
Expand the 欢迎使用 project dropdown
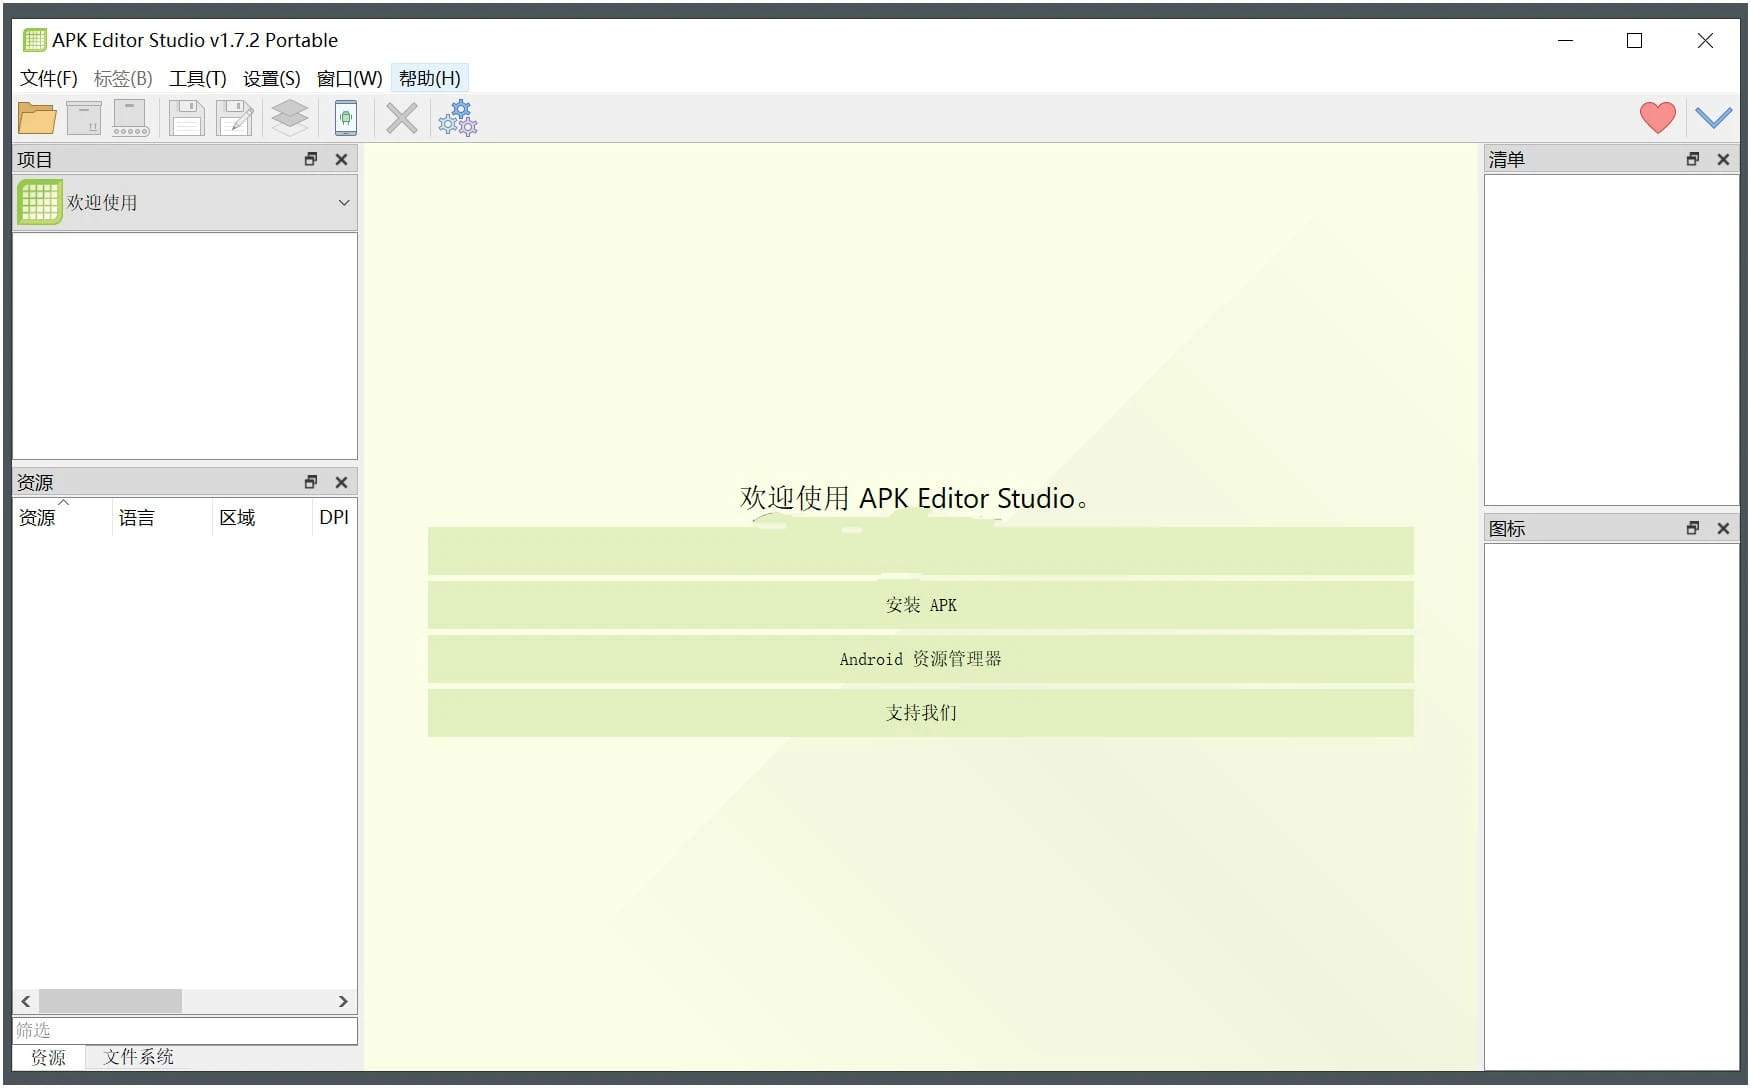tap(343, 202)
